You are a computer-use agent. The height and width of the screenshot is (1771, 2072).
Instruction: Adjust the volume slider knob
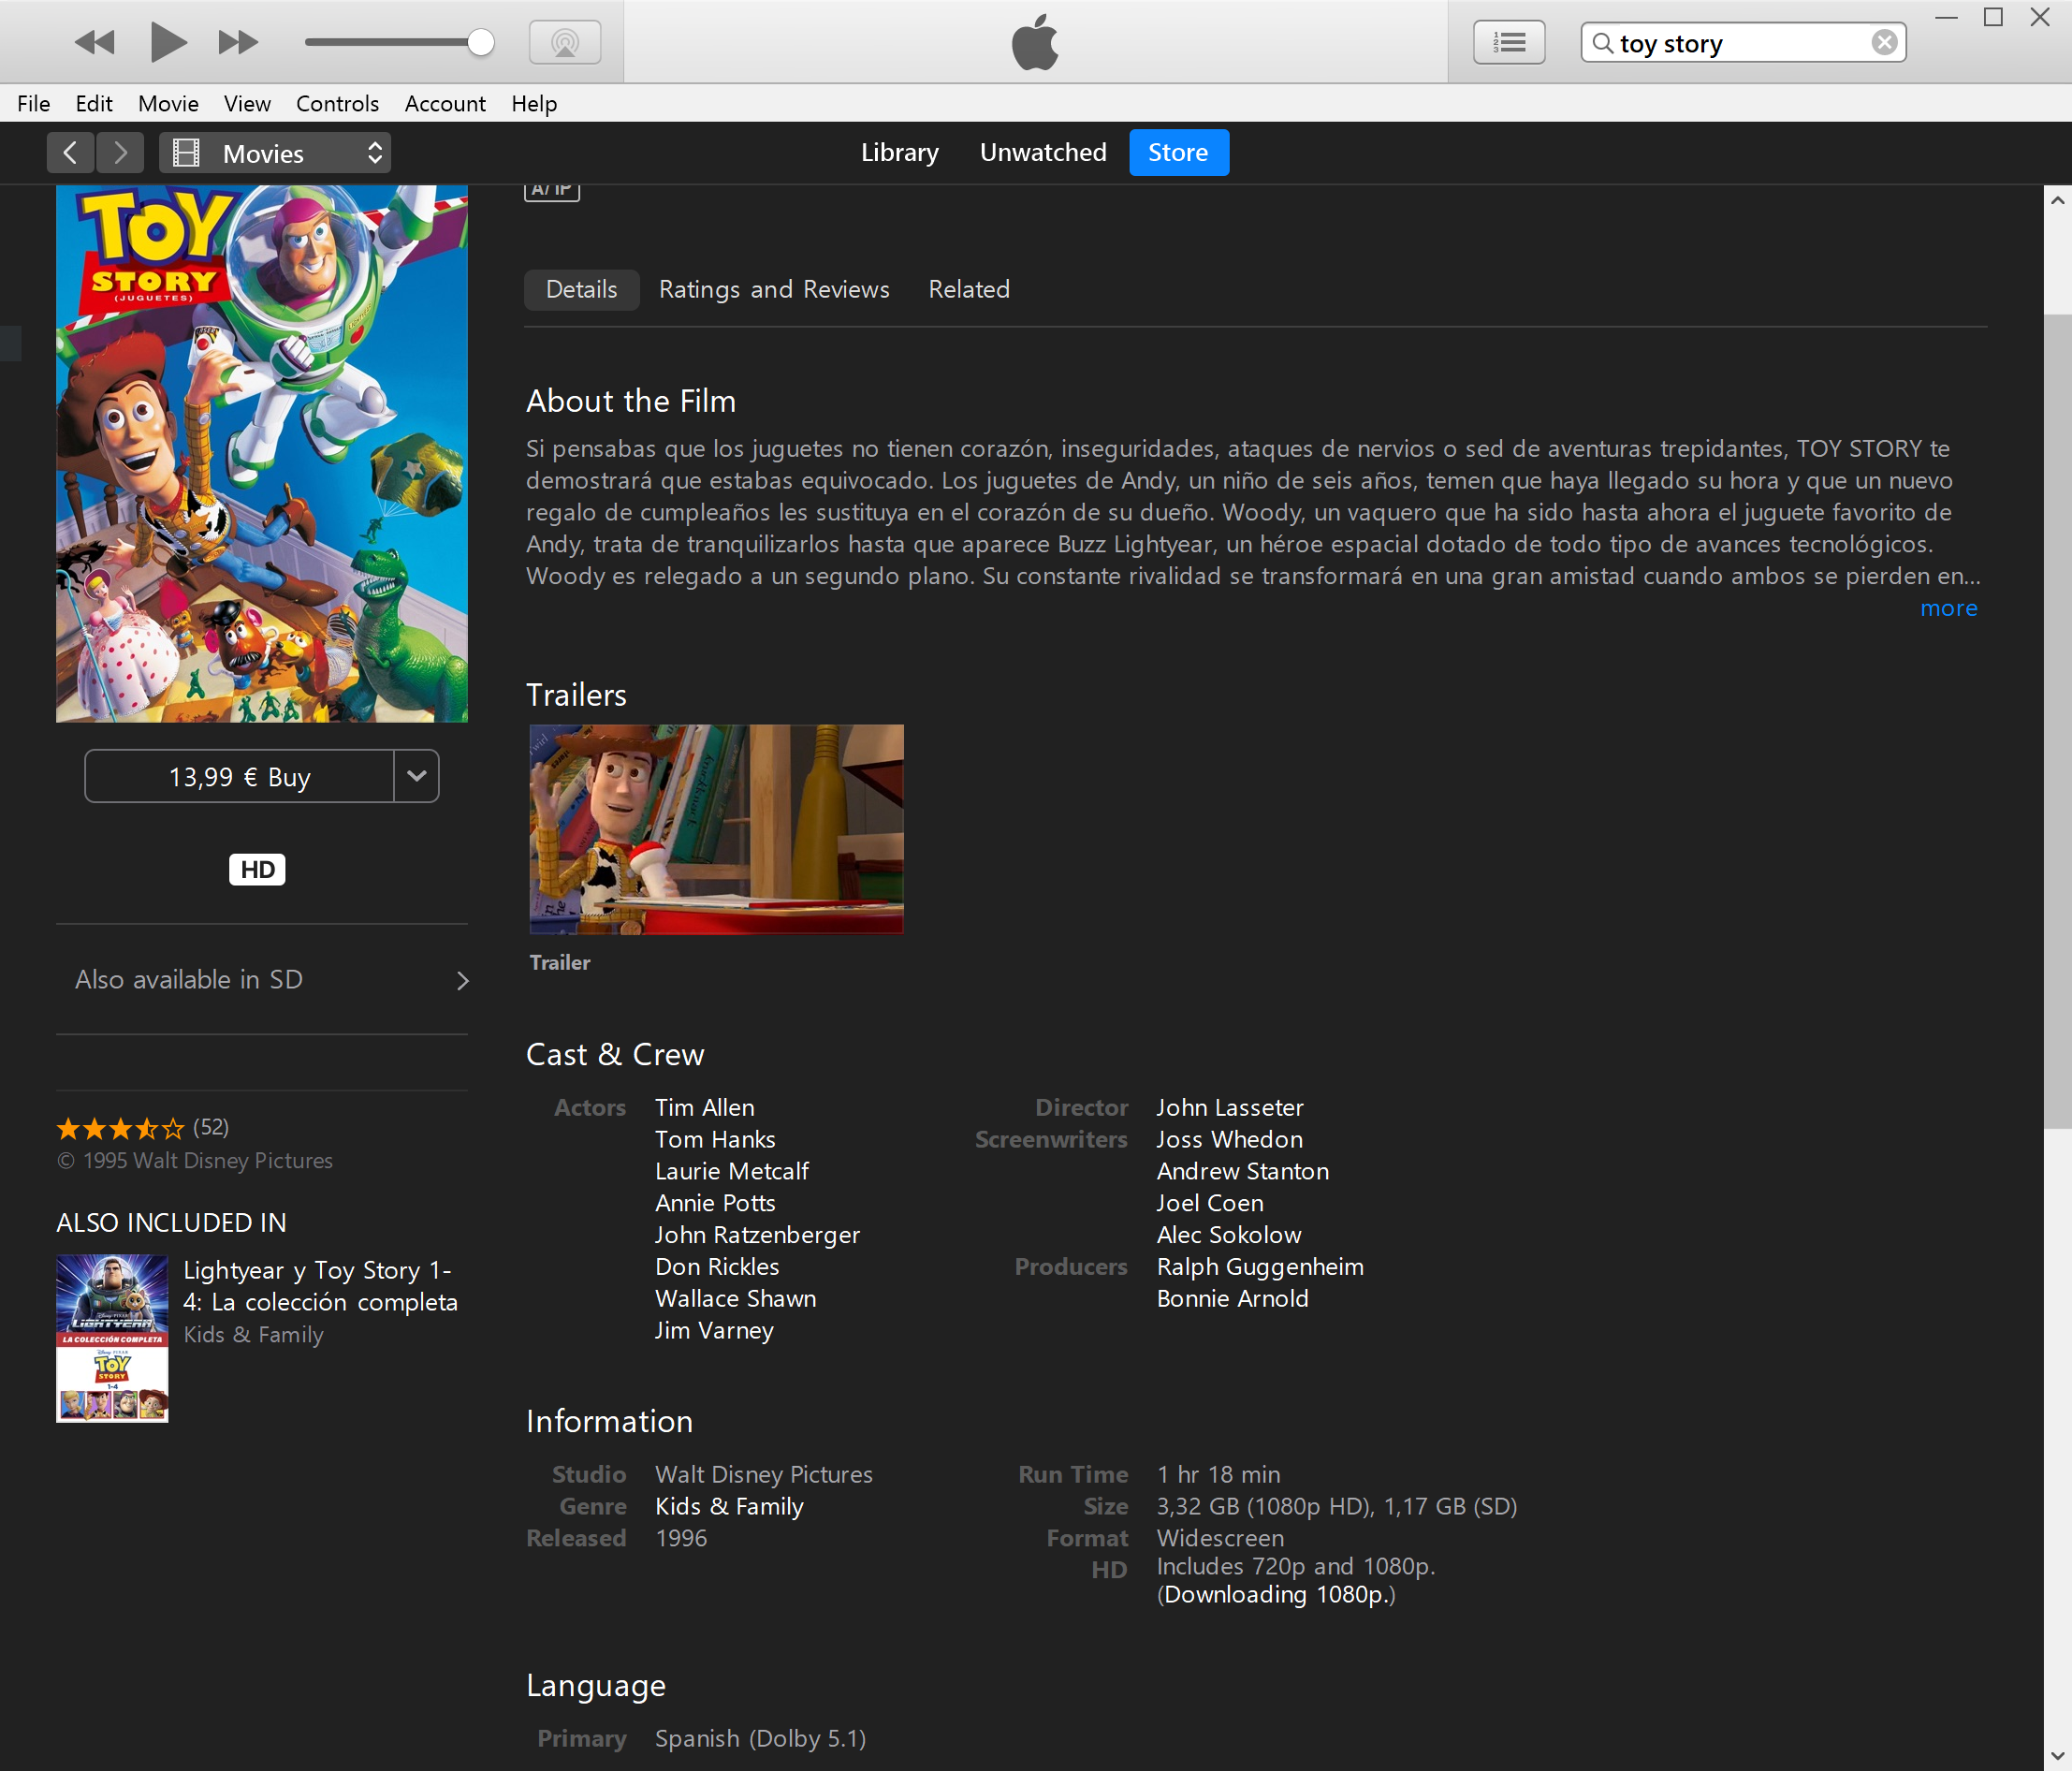pyautogui.click(x=481, y=42)
